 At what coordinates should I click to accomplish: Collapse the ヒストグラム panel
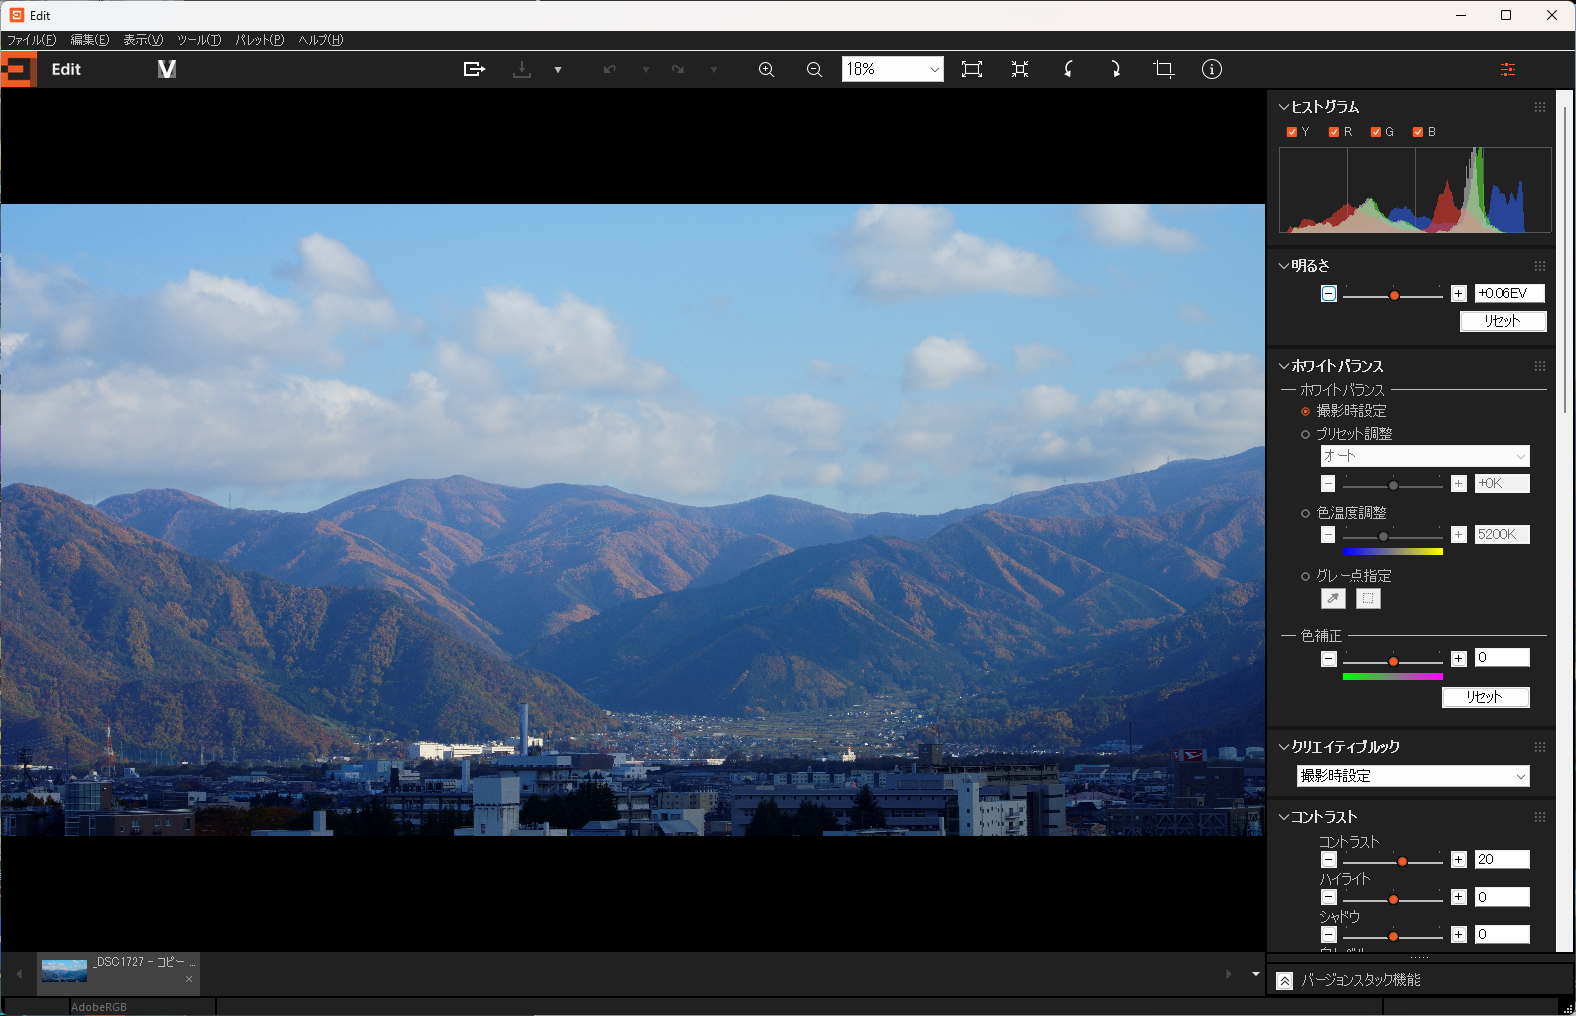coord(1284,107)
